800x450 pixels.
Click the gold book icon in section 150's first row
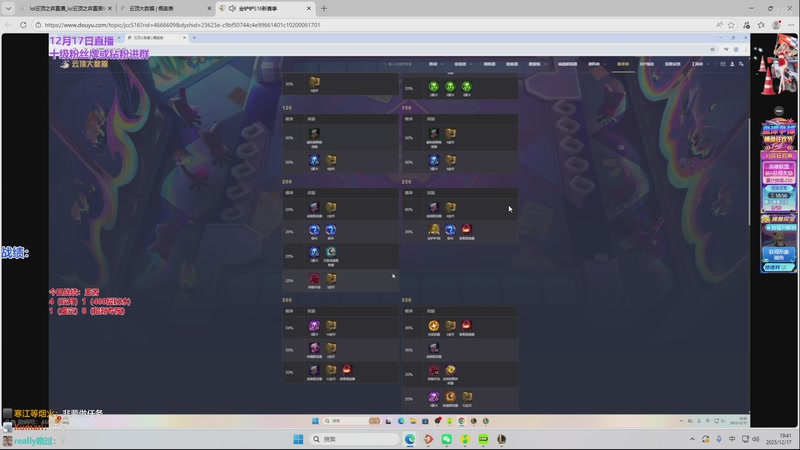(x=450, y=133)
